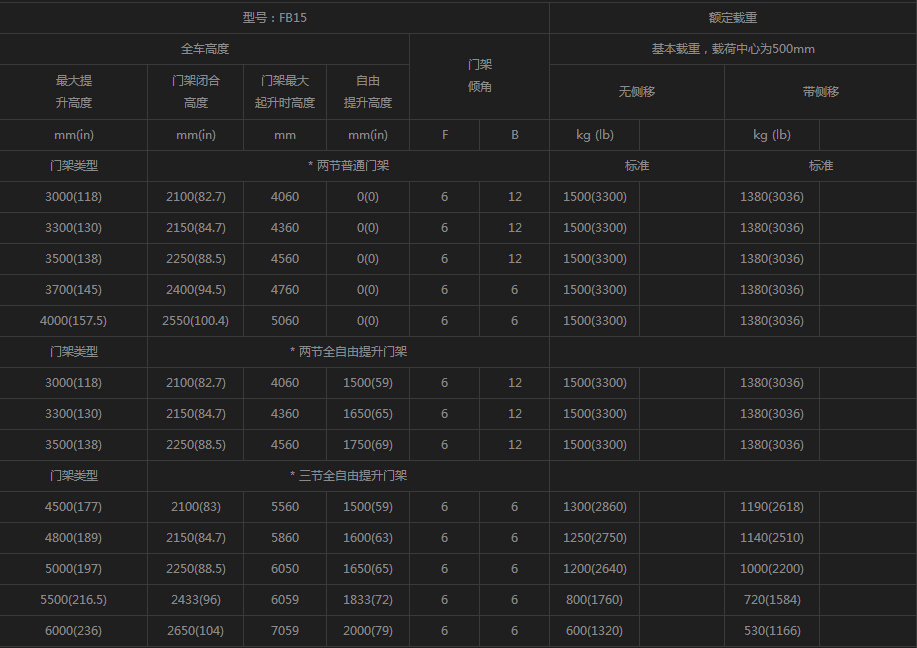Click the 600(1320) load capacity cell

(594, 631)
